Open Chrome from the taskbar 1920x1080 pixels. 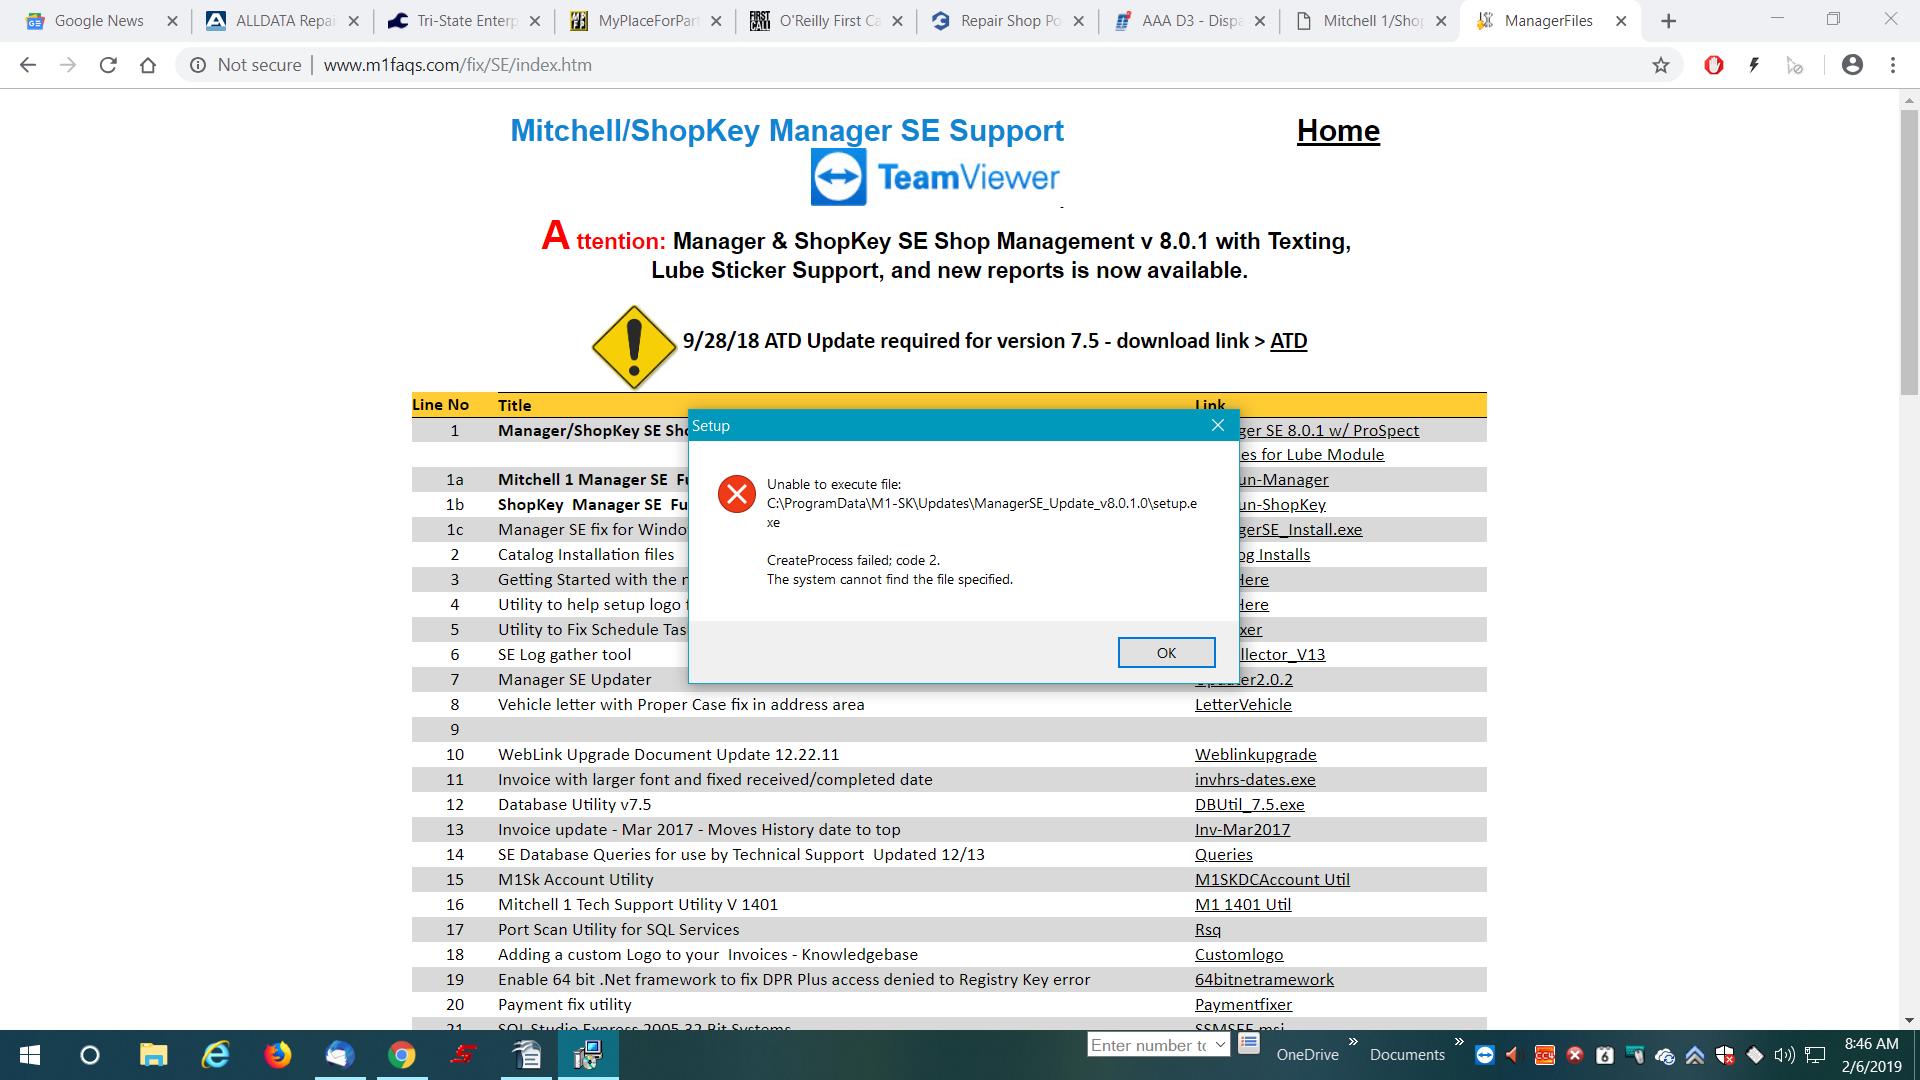point(401,1055)
